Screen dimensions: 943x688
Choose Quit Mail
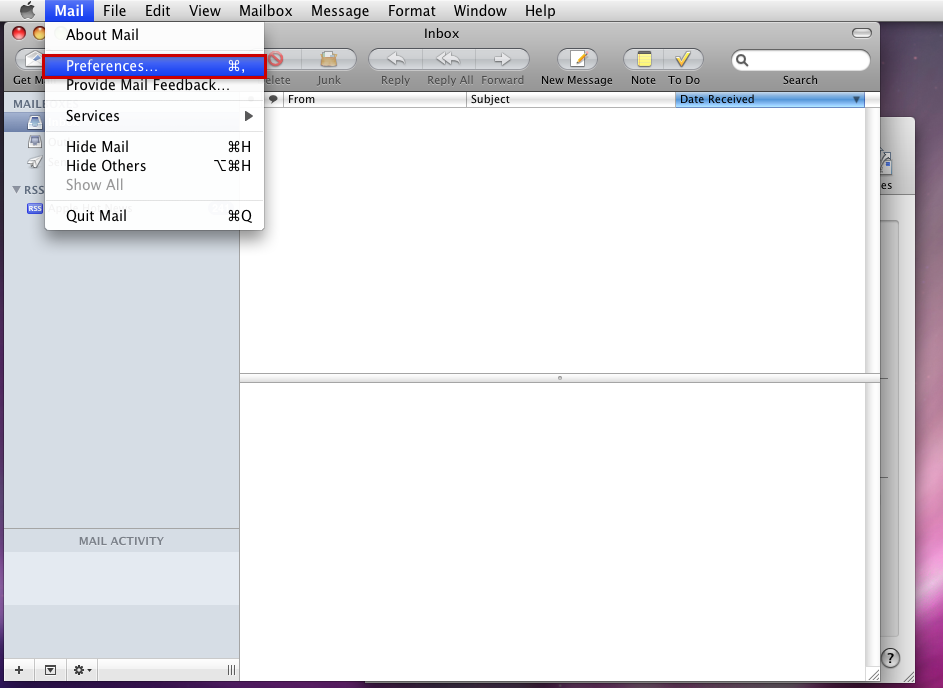click(x=155, y=216)
